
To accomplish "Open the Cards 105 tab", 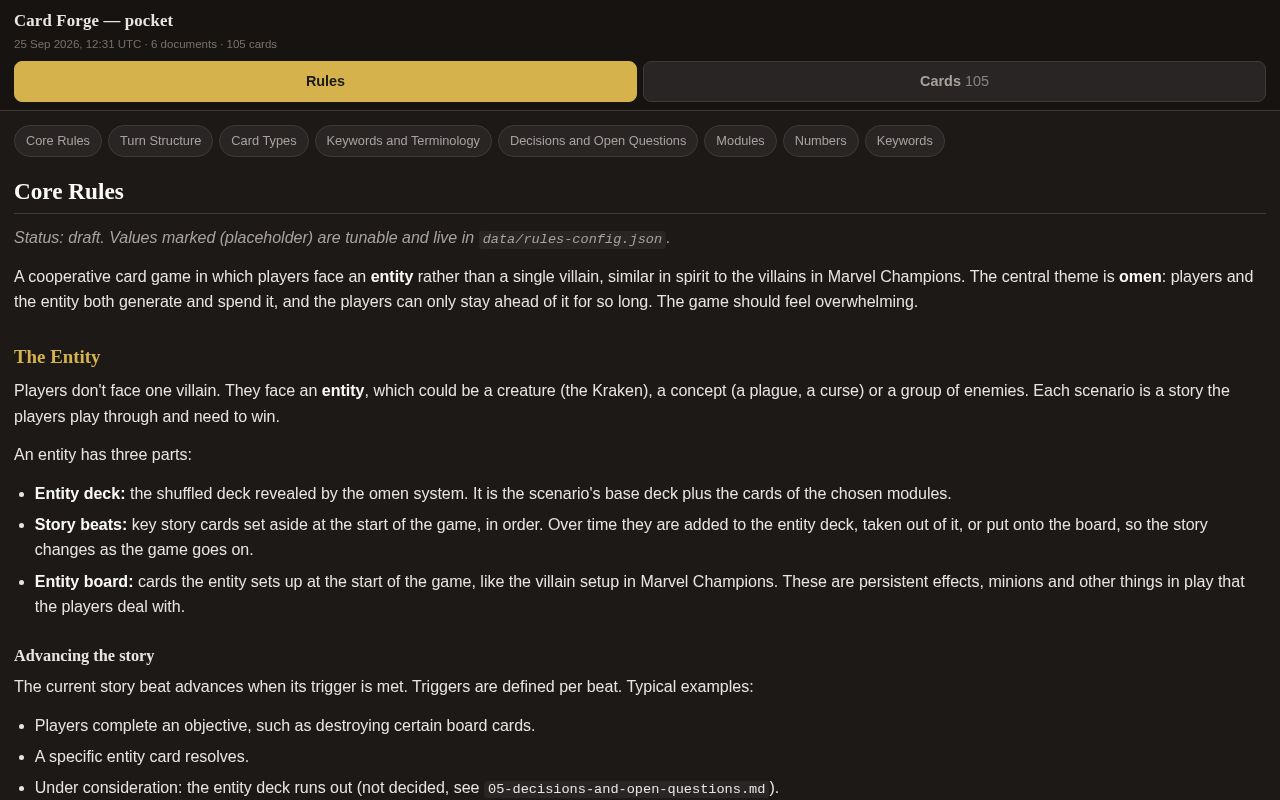I will (954, 81).
